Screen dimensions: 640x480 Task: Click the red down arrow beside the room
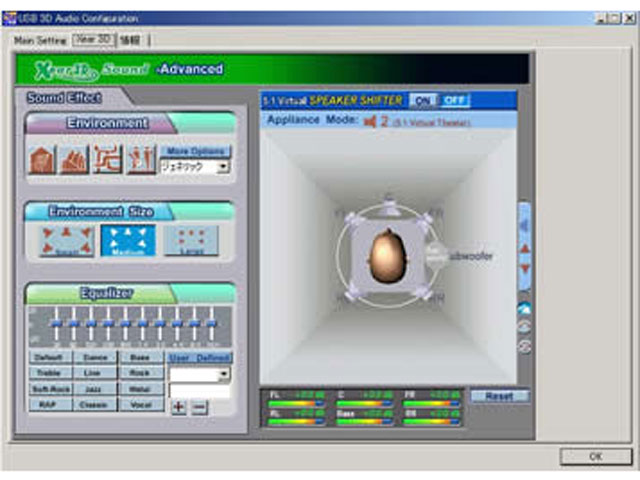[525, 269]
